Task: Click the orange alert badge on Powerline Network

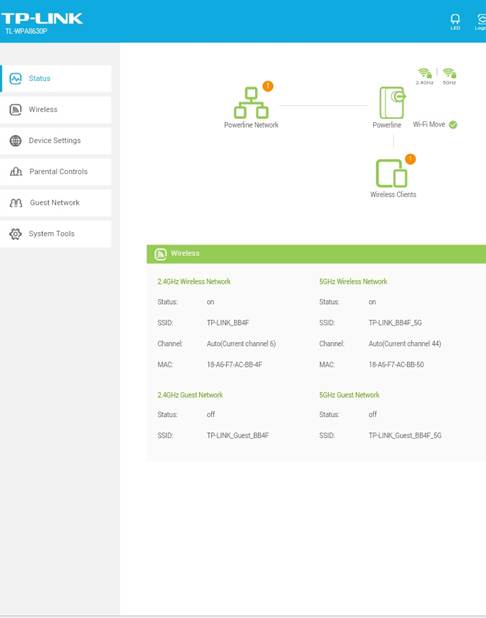Action: [x=268, y=86]
